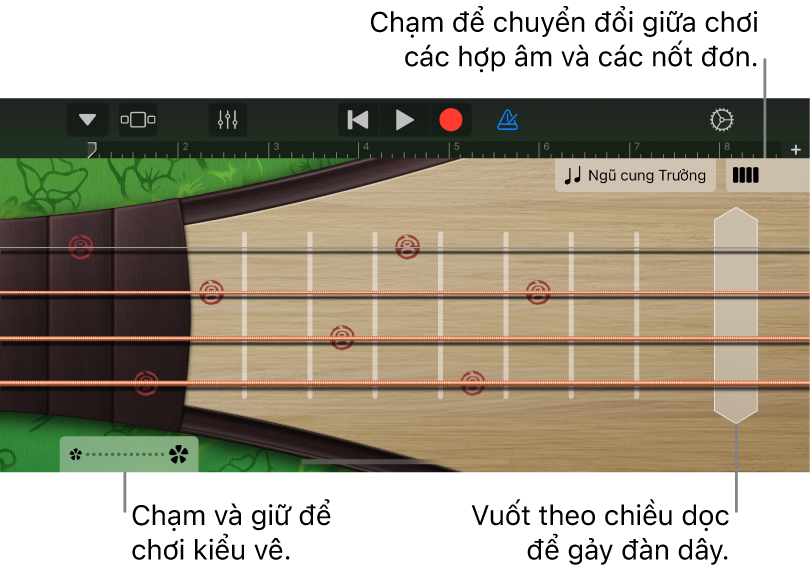This screenshot has height=577, width=811.
Task: Open the Ngũ cung Trưởng scale menu
Action: coord(635,176)
